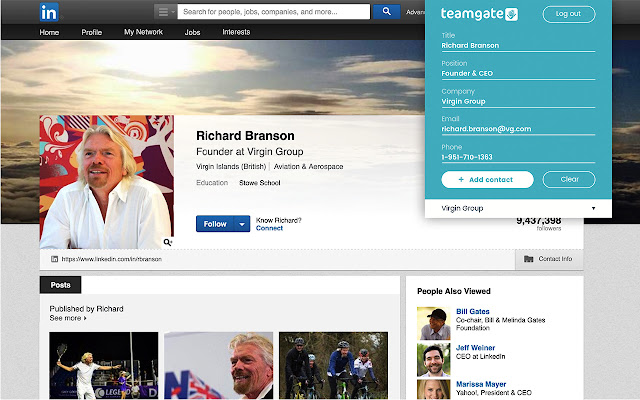The height and width of the screenshot is (400, 640).
Task: Edit the Company field Virgin Group
Action: point(518,101)
